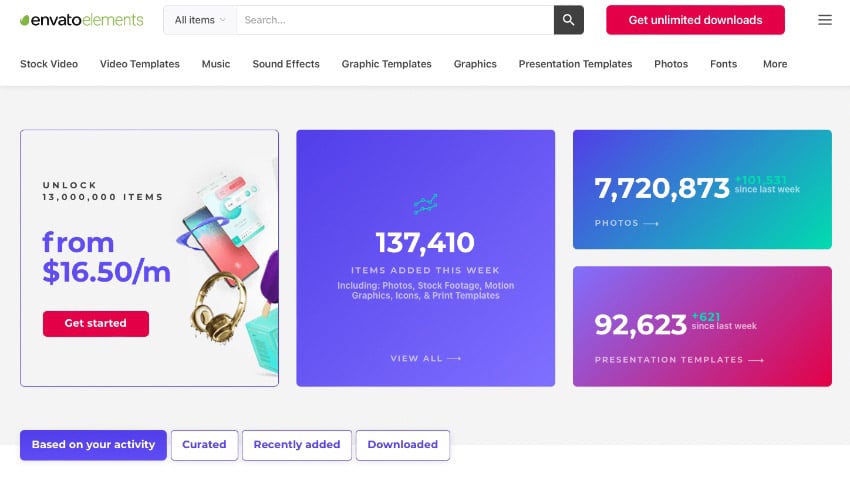Viewport: 850px width, 491px height.
Task: Go to the Graphic Templates category
Action: tap(386, 64)
